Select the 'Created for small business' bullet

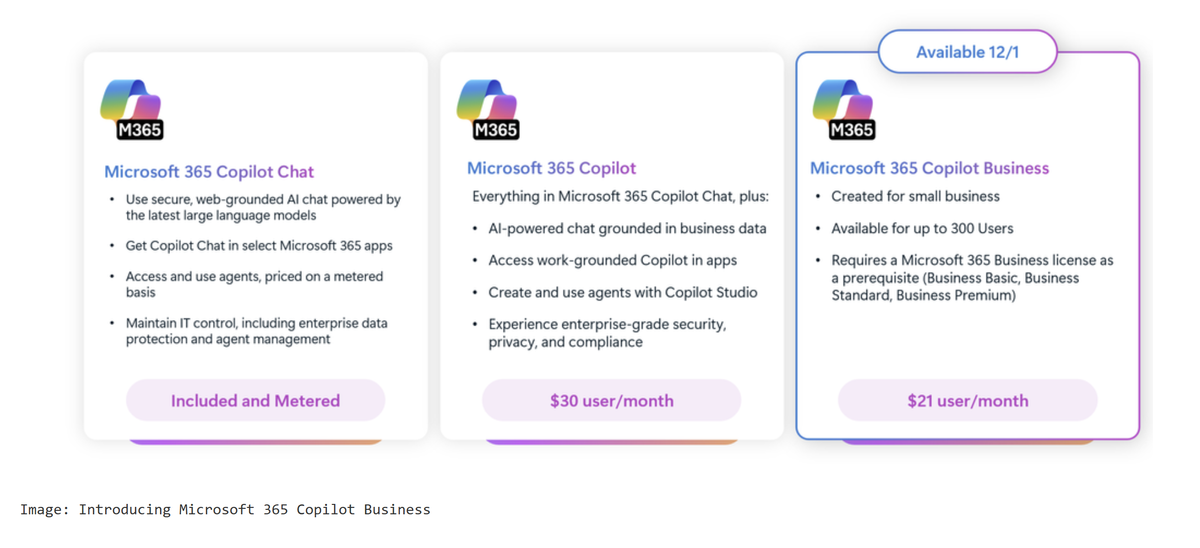[x=915, y=196]
